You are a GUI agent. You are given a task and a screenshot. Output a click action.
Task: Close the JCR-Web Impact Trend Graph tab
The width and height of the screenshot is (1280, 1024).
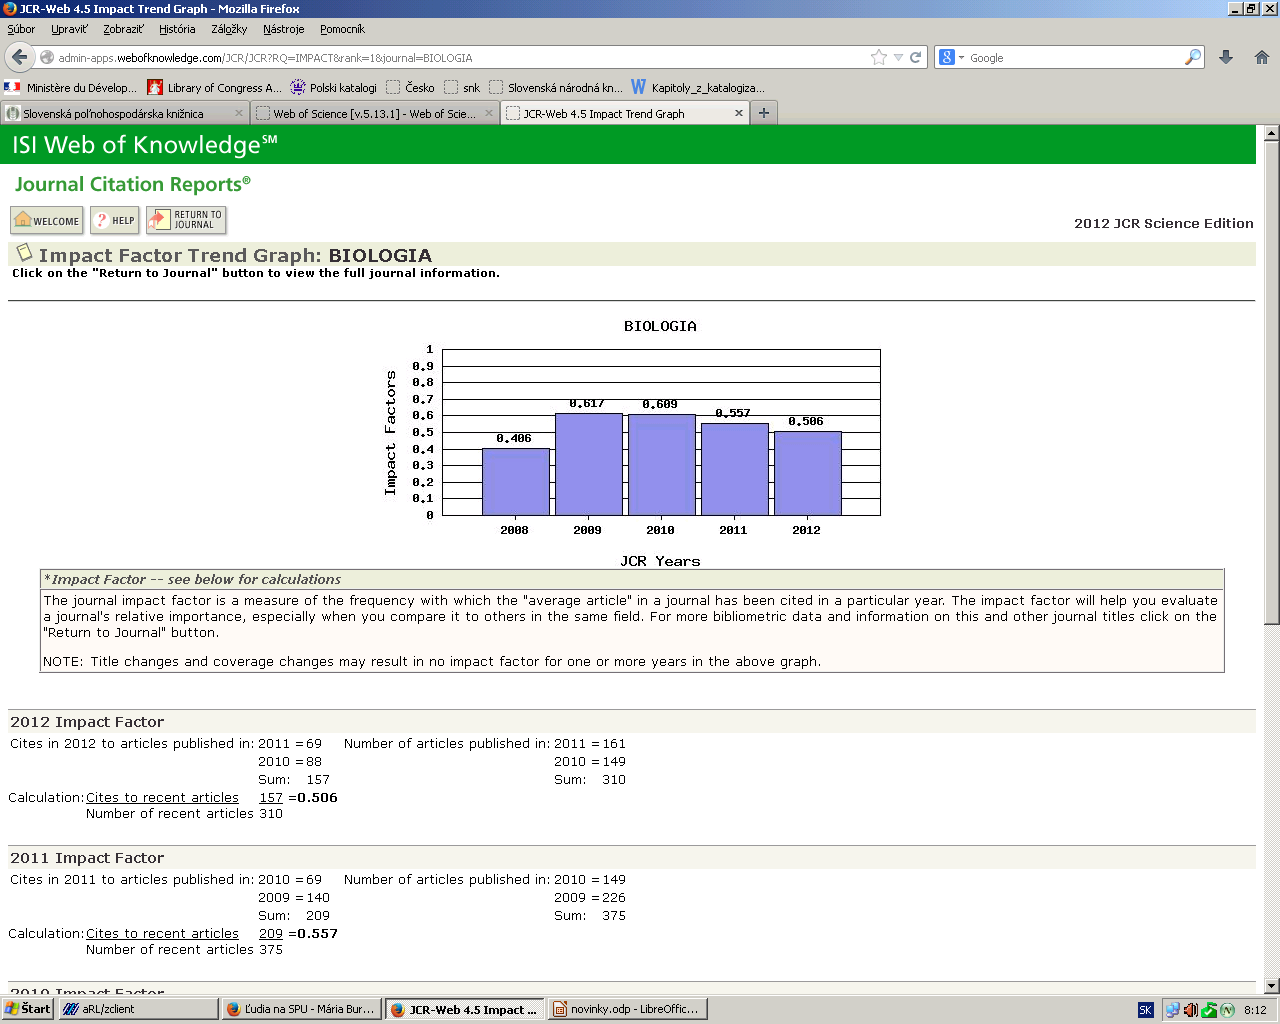click(x=739, y=113)
